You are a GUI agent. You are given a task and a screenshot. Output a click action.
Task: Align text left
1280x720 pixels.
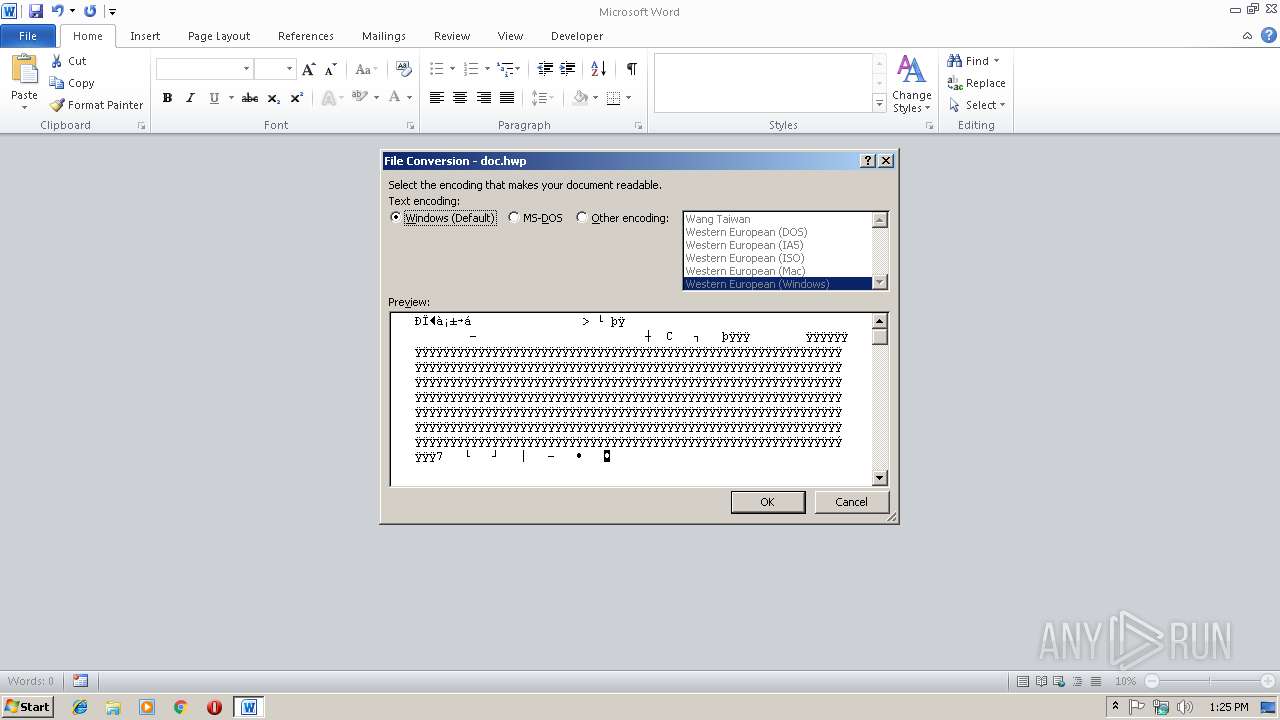(x=437, y=98)
